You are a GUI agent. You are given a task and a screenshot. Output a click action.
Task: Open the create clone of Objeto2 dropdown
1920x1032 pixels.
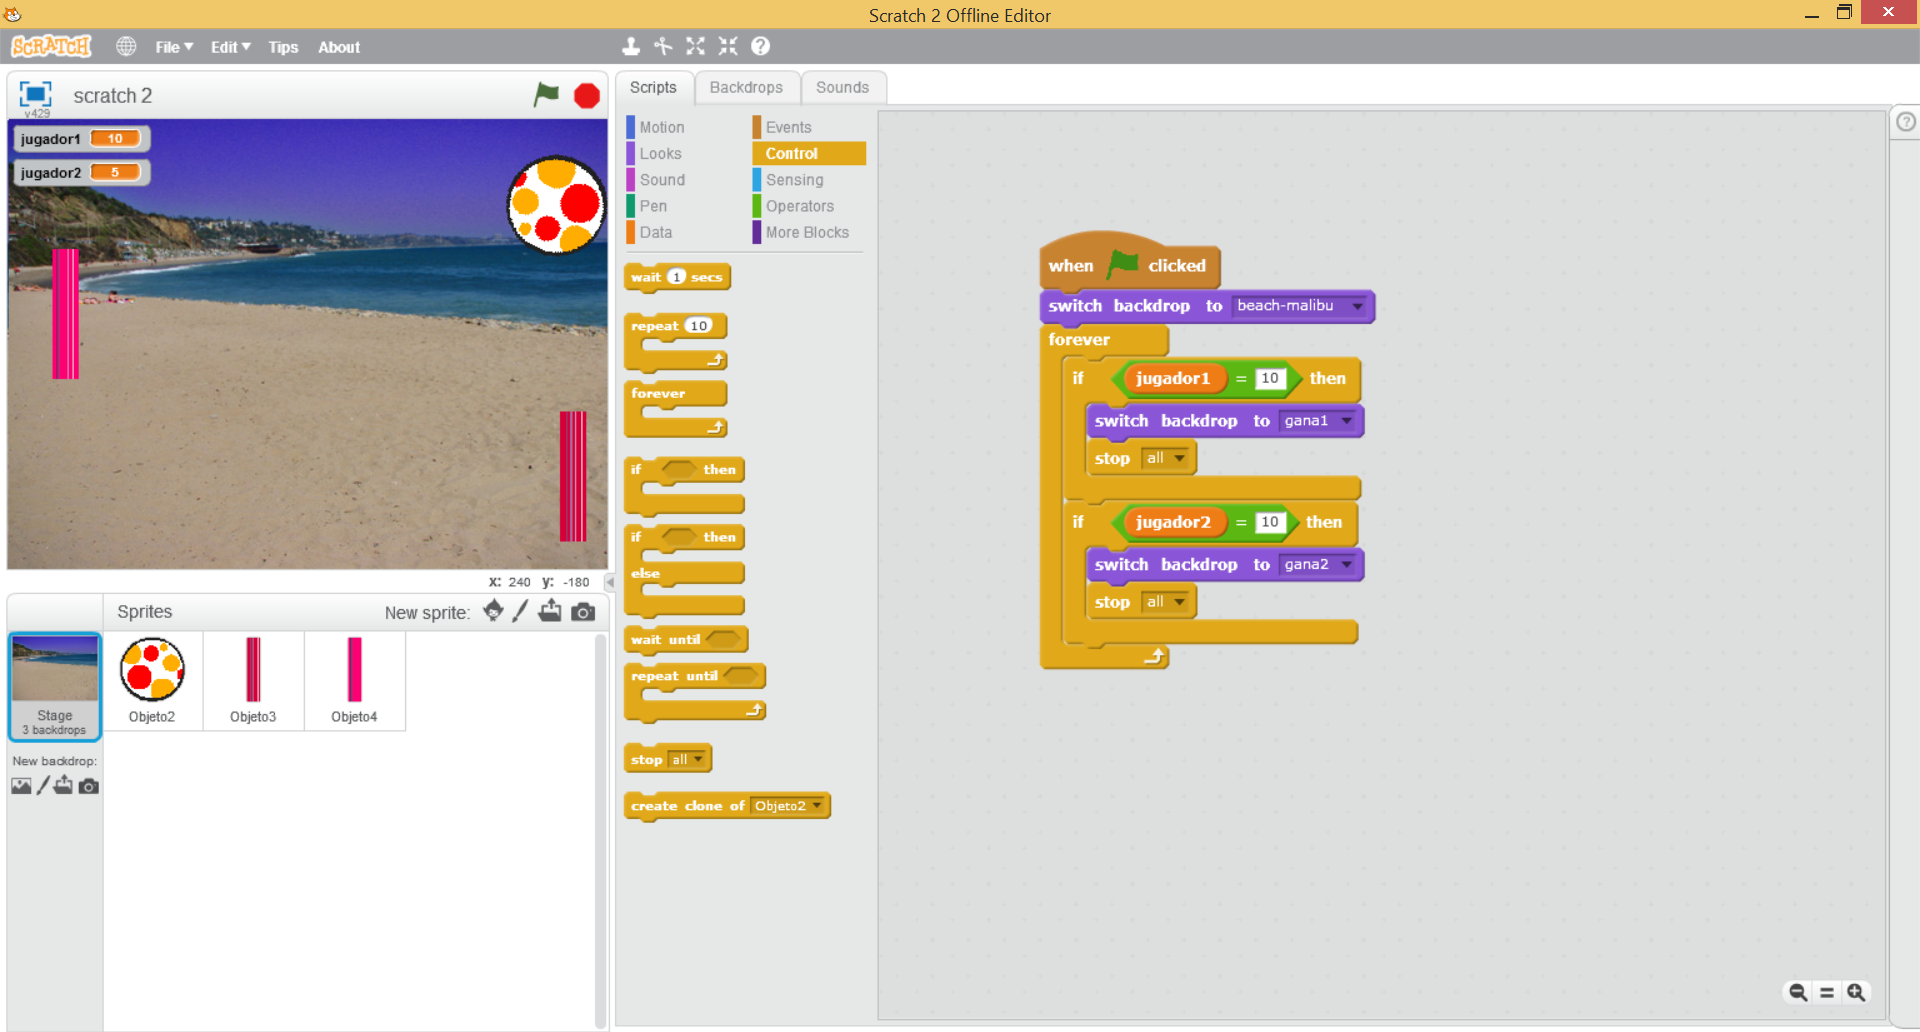(x=817, y=806)
